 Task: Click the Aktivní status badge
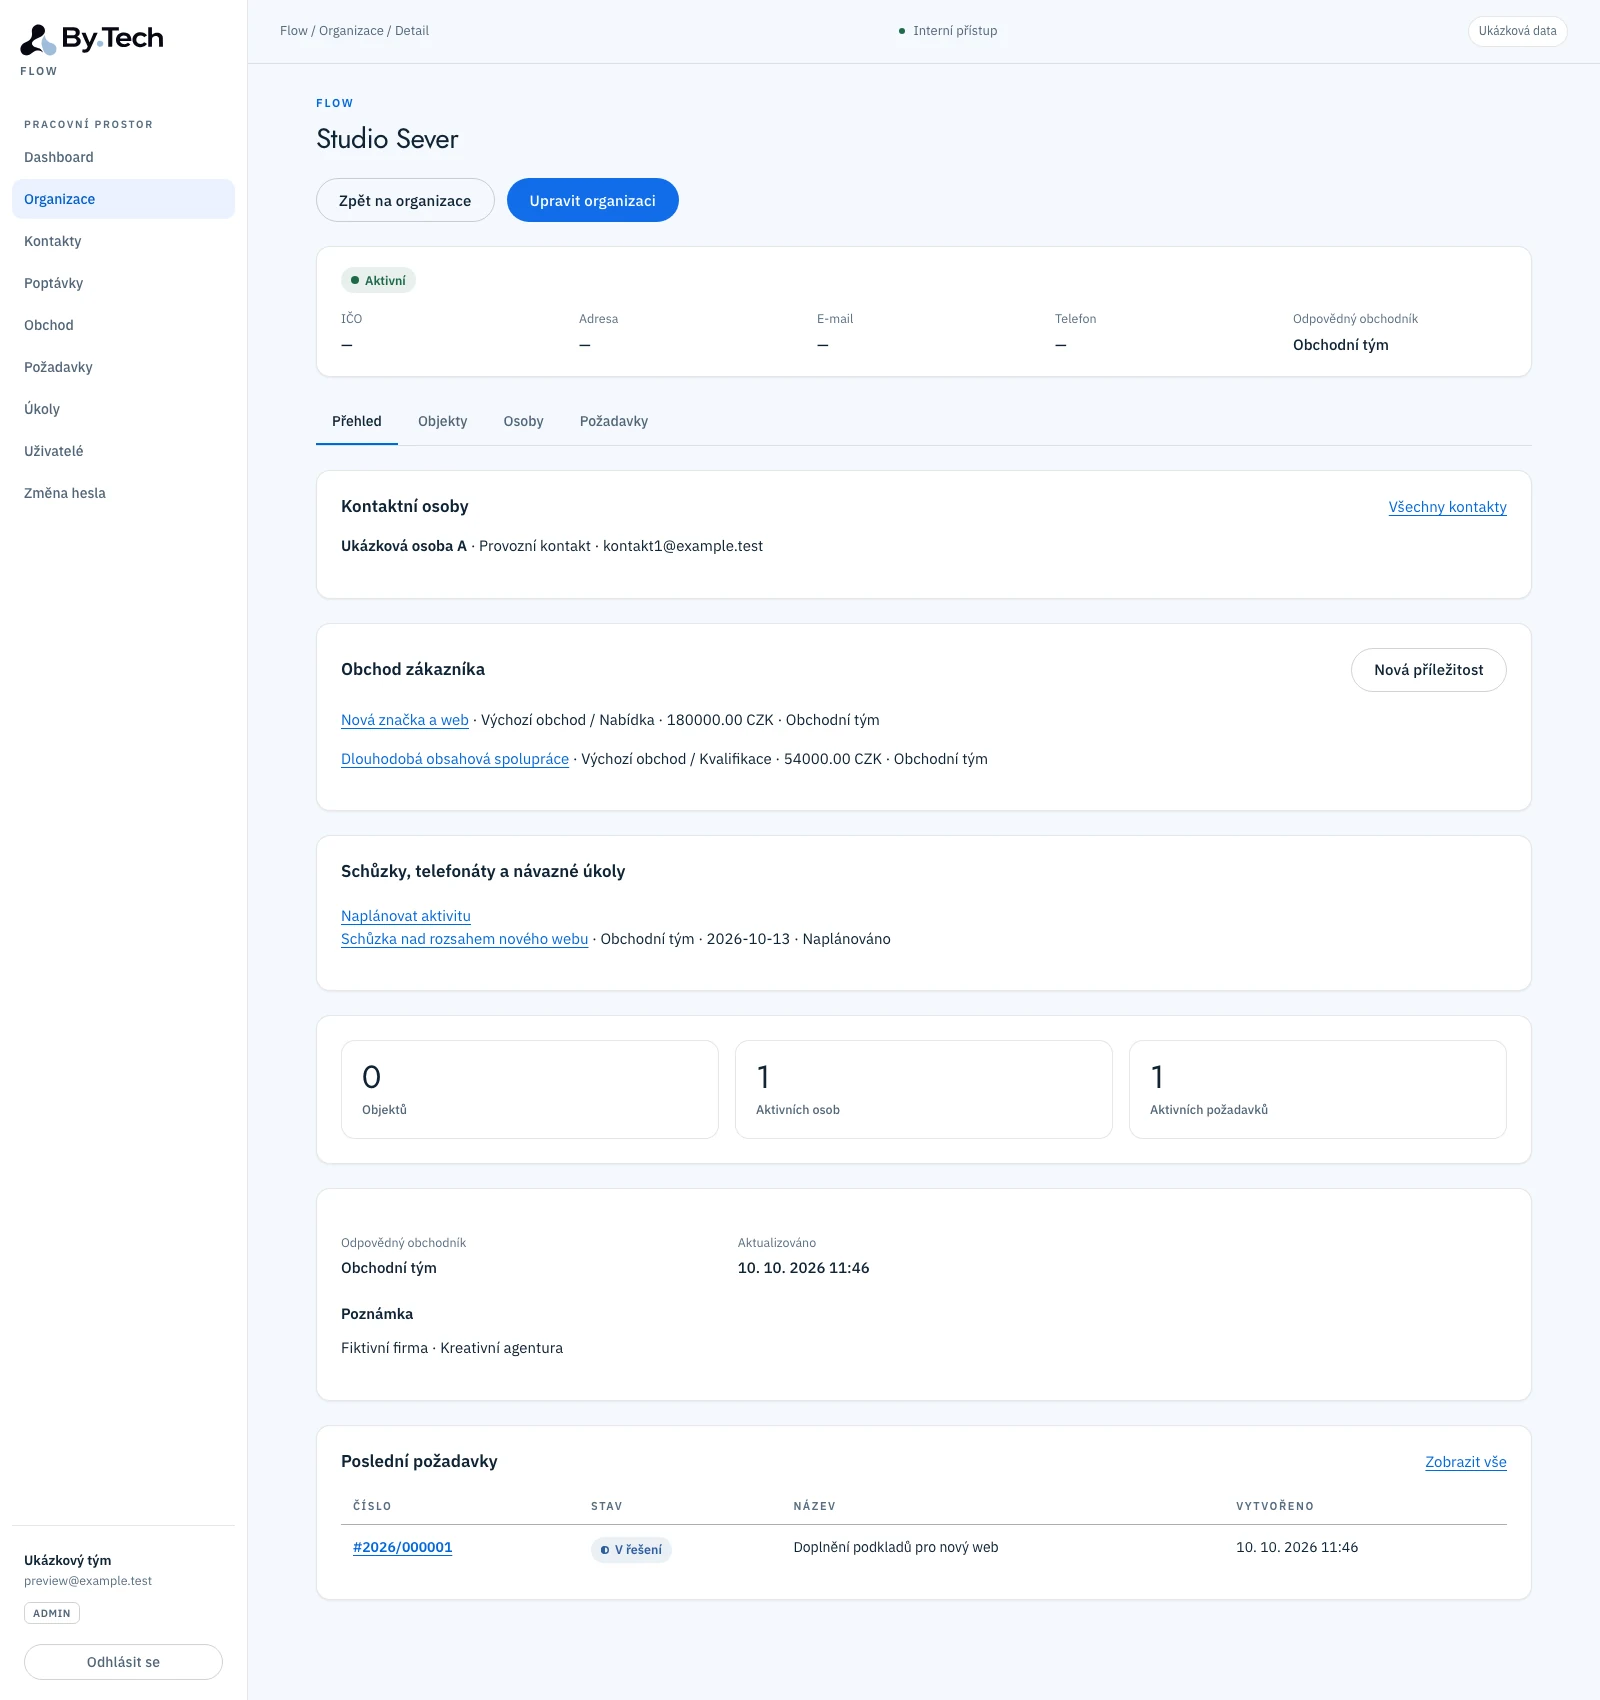pos(378,281)
